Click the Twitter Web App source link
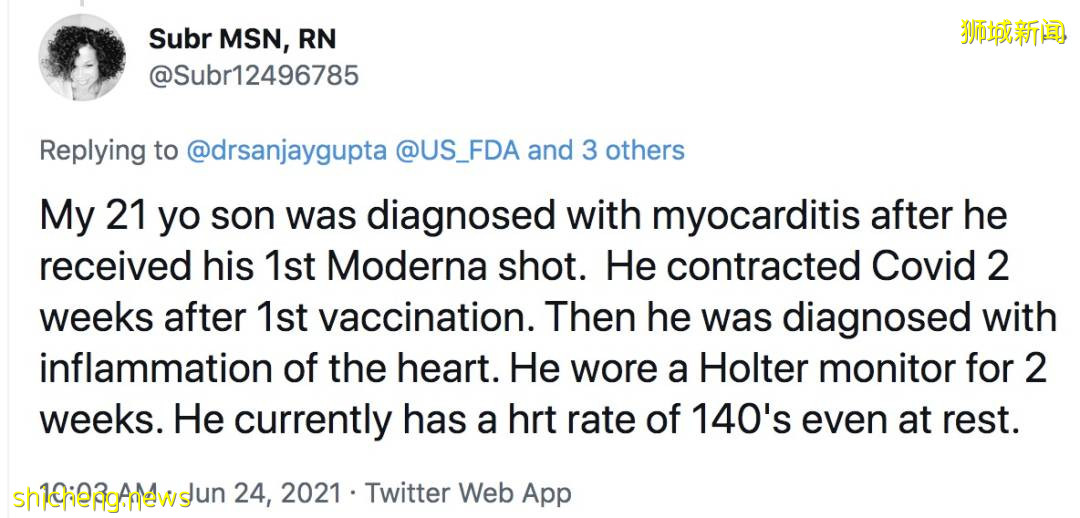Viewport: 1080px width, 518px height. click(468, 493)
